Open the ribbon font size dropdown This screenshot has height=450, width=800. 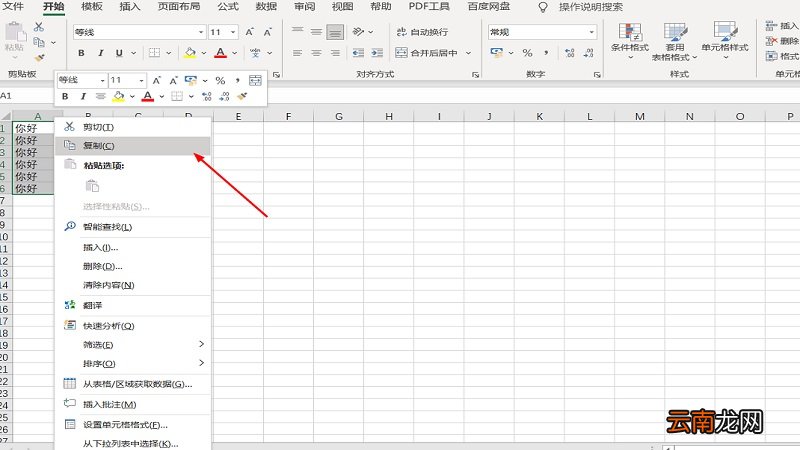[x=233, y=32]
